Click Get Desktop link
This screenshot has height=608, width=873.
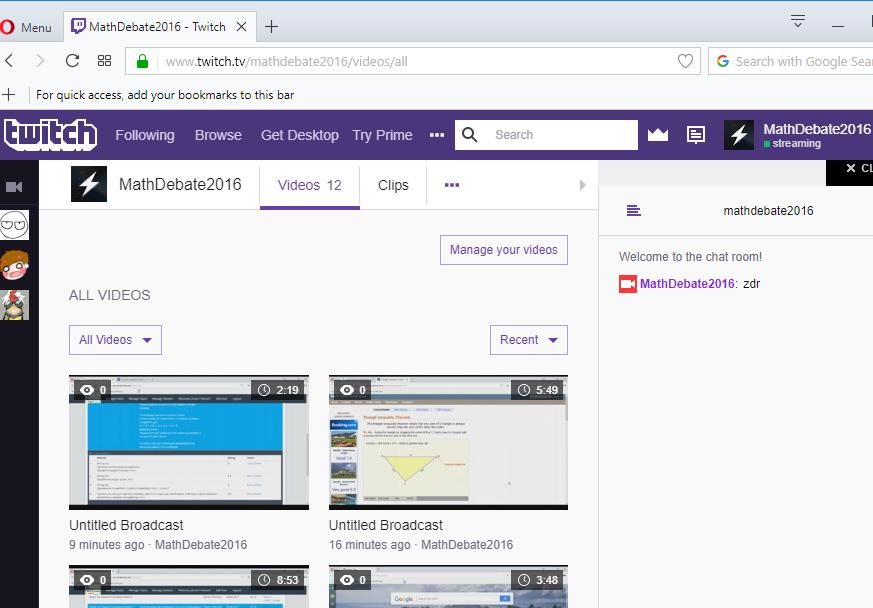point(300,135)
